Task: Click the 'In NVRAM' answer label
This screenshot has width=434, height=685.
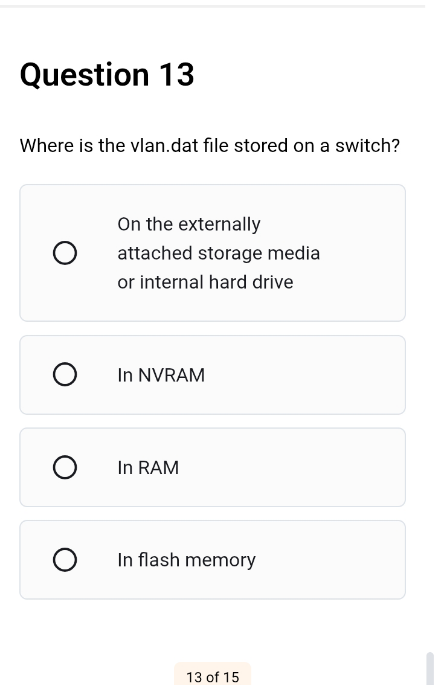Action: pyautogui.click(x=161, y=375)
